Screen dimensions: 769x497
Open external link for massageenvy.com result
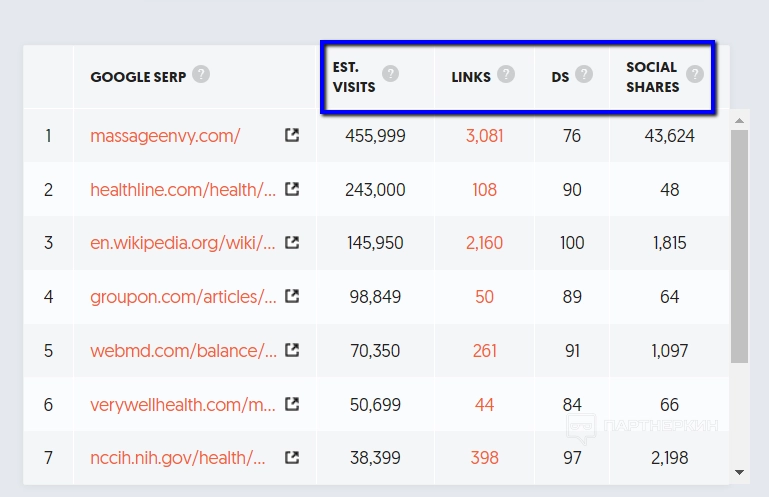click(292, 135)
